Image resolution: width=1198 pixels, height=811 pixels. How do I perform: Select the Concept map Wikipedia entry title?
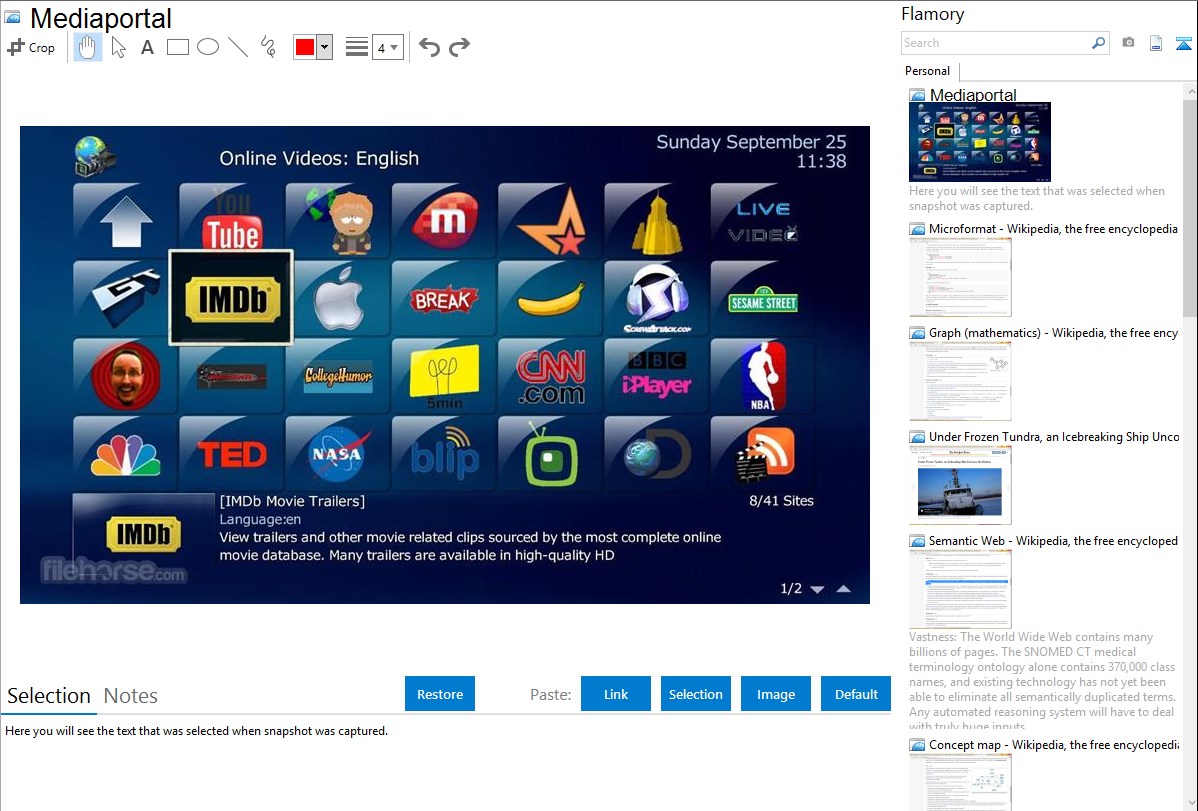pyautogui.click(x=1053, y=745)
